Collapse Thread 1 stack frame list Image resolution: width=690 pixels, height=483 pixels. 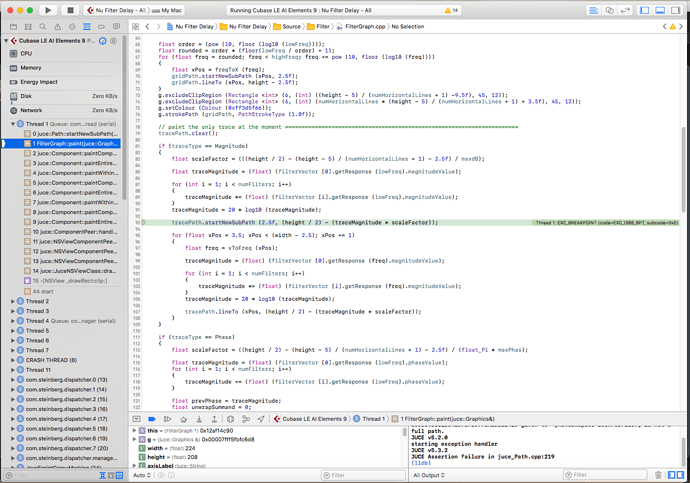pos(13,124)
